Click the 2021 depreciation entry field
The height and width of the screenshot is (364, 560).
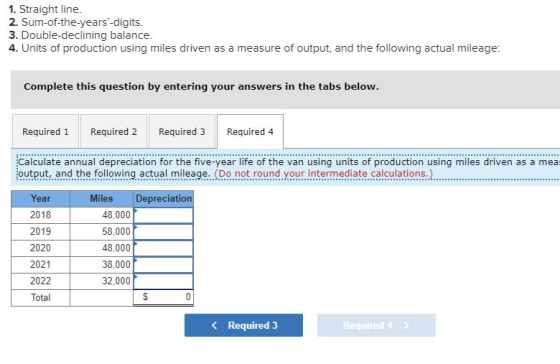pos(164,265)
